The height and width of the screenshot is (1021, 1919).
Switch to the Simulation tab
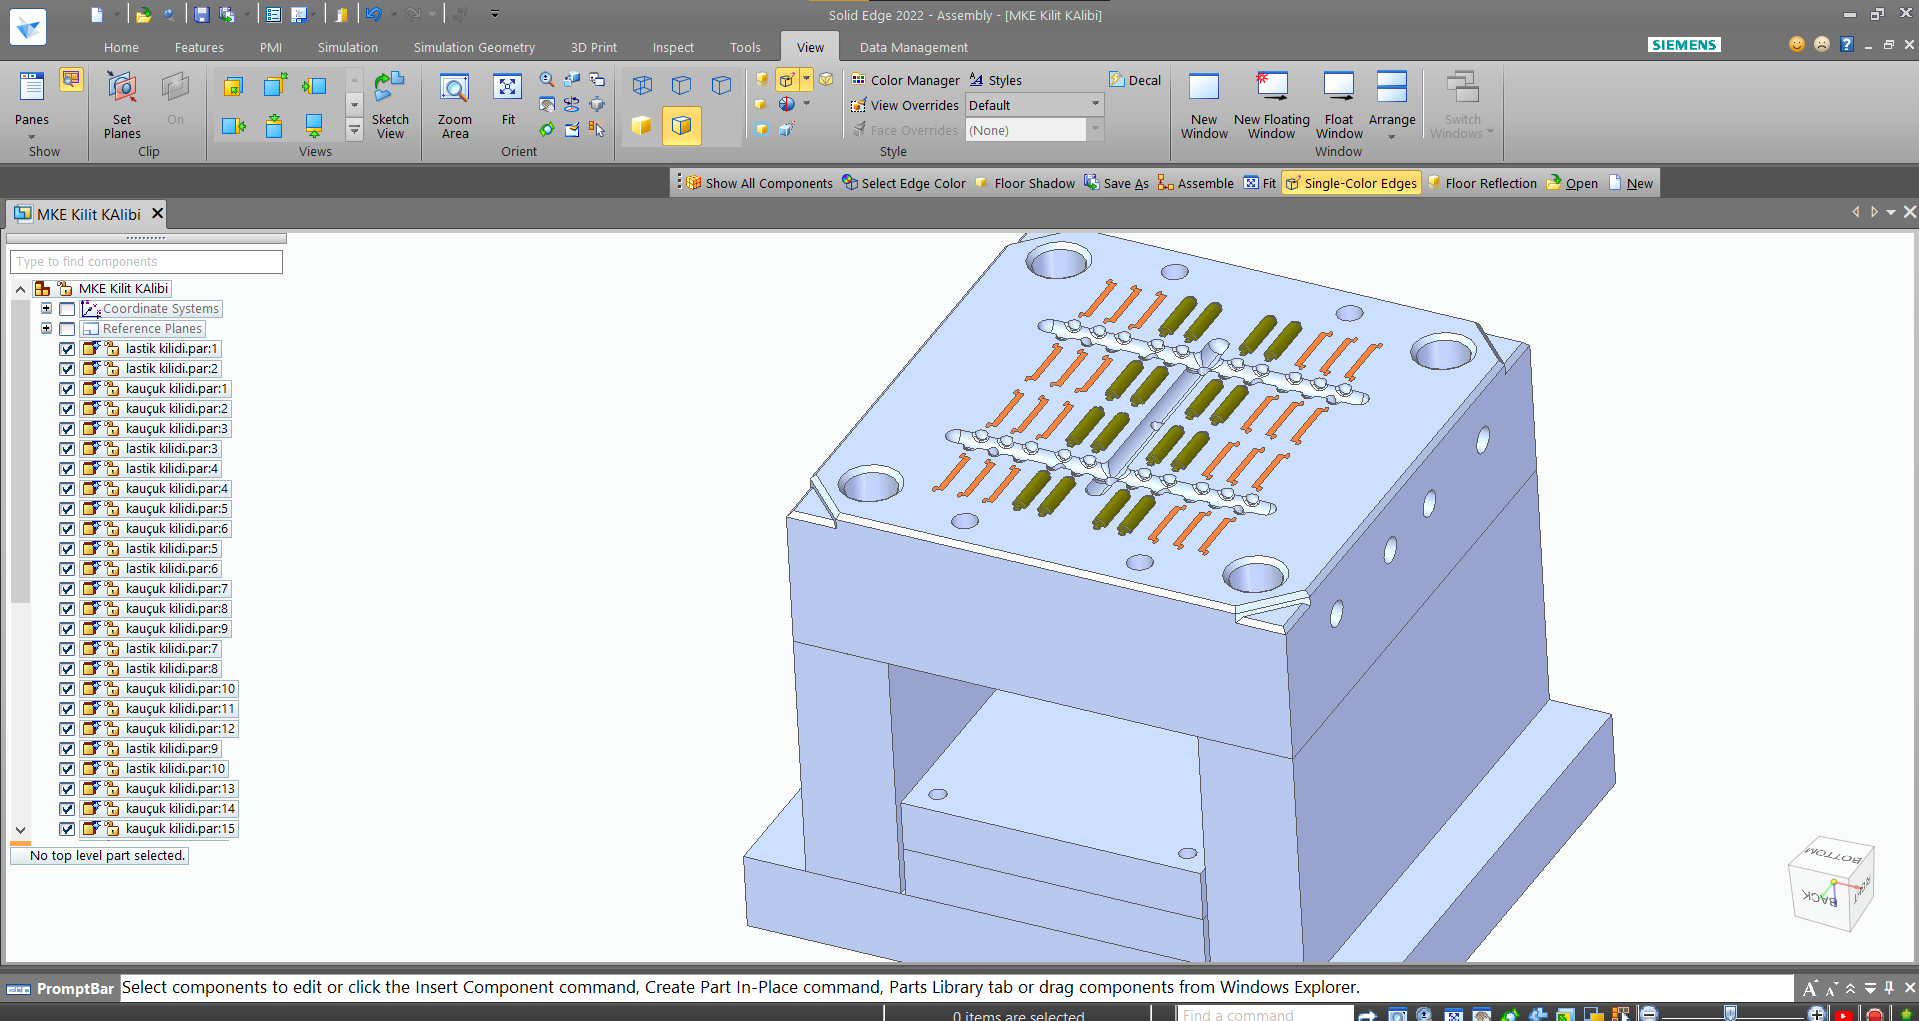point(347,47)
